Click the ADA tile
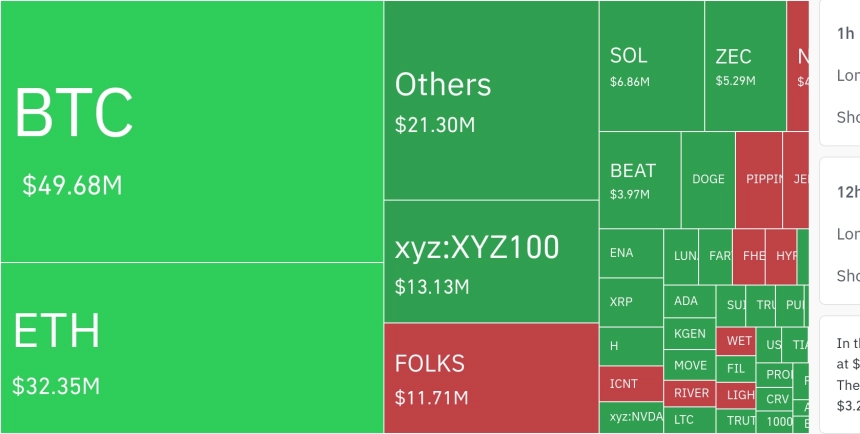The image size is (860, 434). point(689,301)
